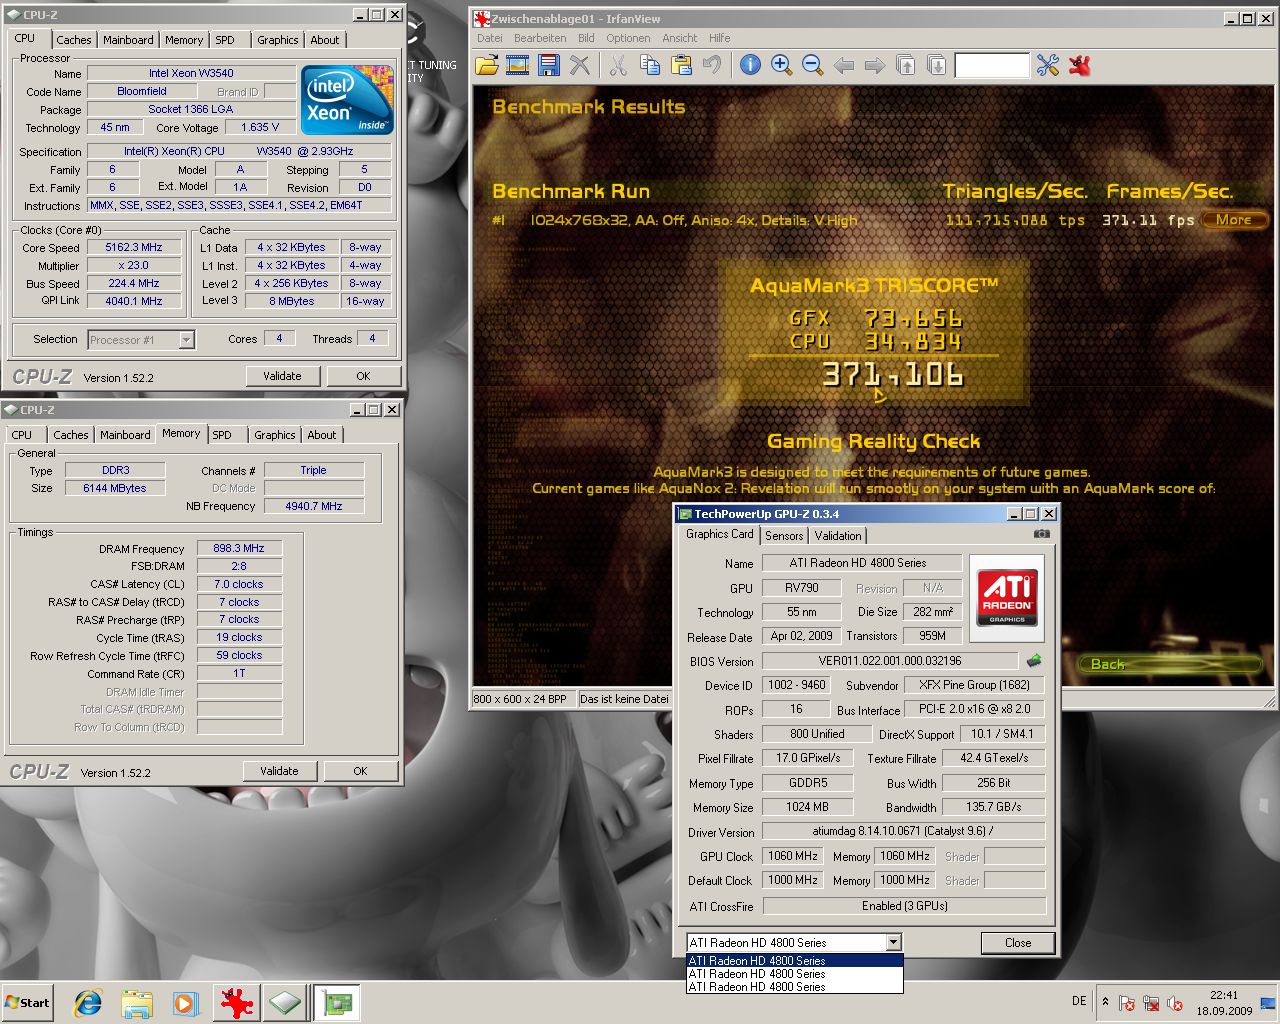The image size is (1280, 1024).
Task: Click the IrfanView Open file folder icon
Action: (487, 66)
